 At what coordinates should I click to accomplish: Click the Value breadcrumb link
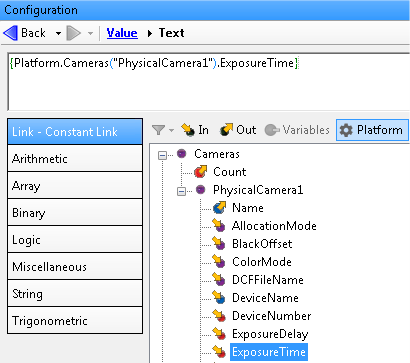point(122,33)
